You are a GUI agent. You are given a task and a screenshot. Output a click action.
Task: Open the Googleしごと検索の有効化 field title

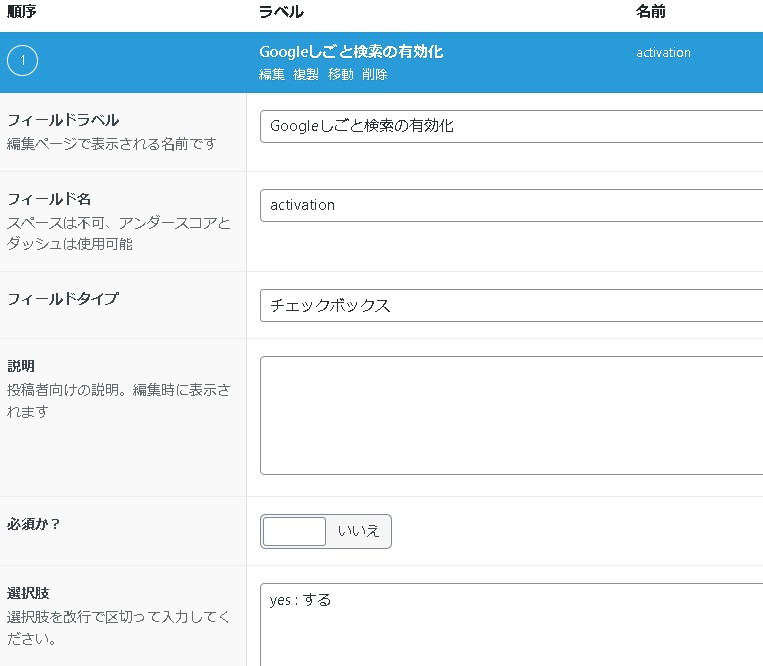tap(351, 52)
